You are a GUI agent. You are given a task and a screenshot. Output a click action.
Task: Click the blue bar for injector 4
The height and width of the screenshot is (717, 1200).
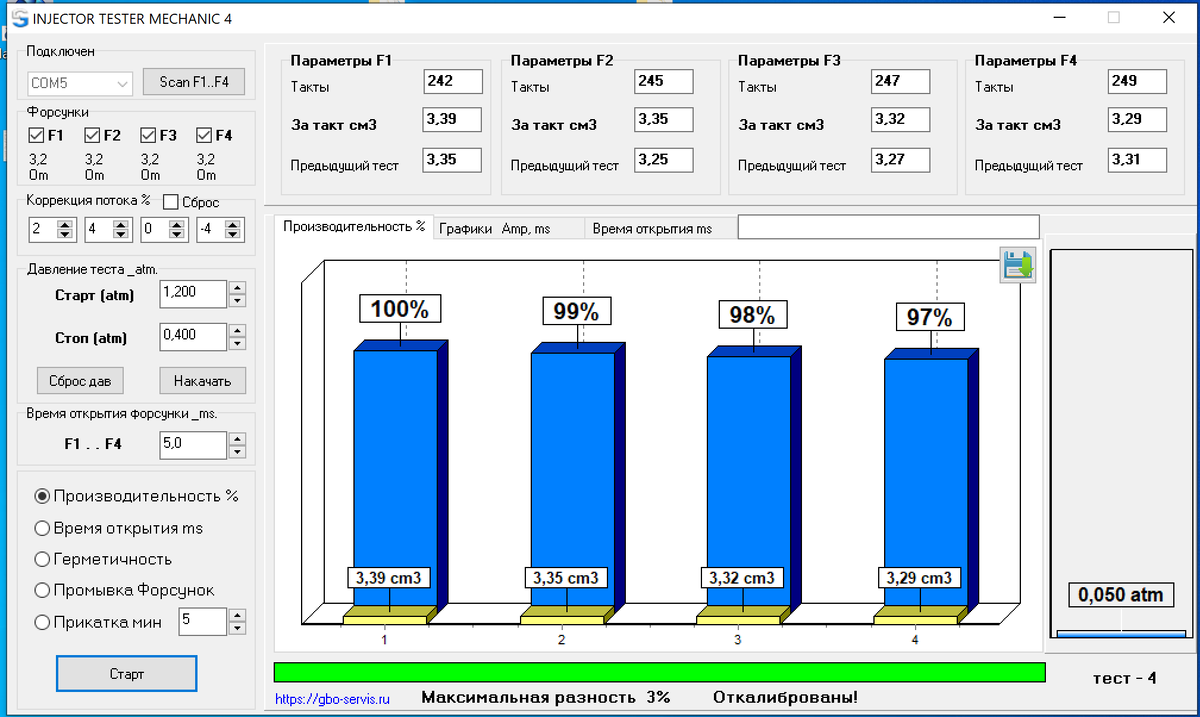[x=926, y=482]
